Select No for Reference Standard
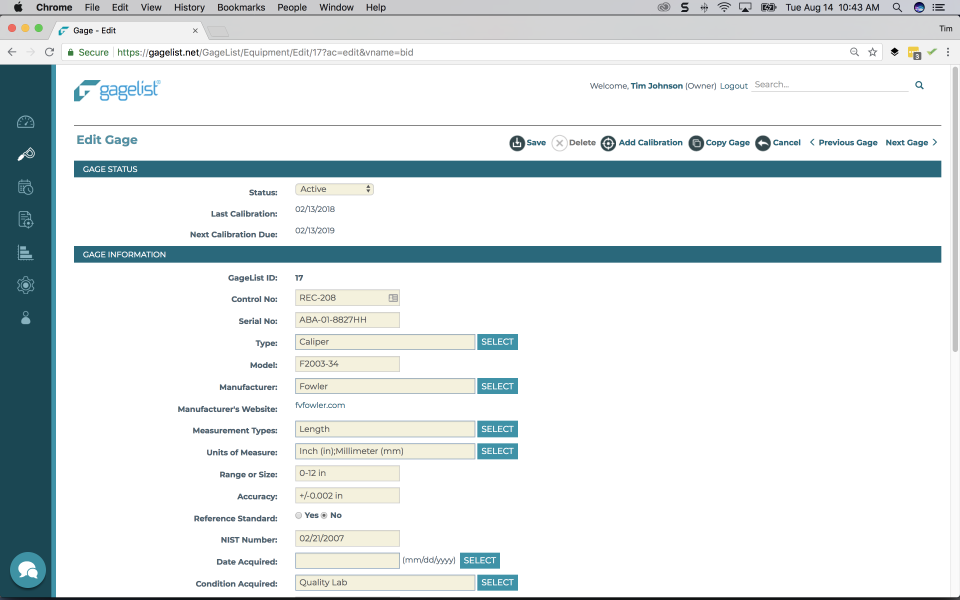 coord(323,515)
